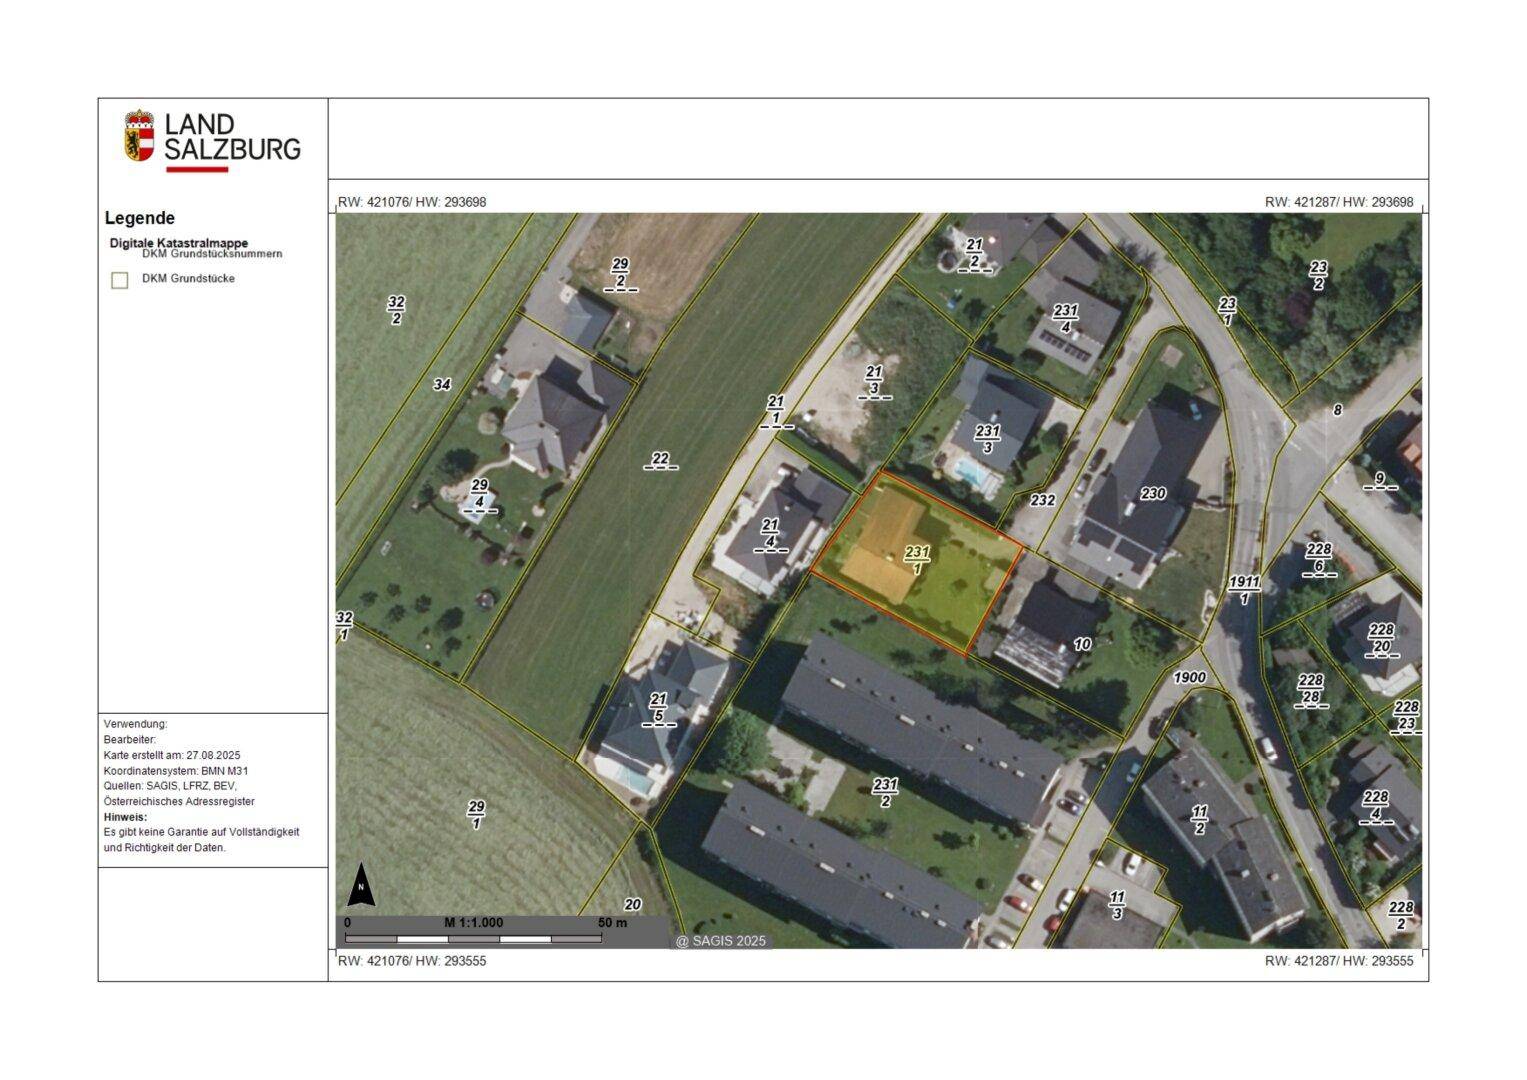Click parcel number label 230

click(1153, 493)
